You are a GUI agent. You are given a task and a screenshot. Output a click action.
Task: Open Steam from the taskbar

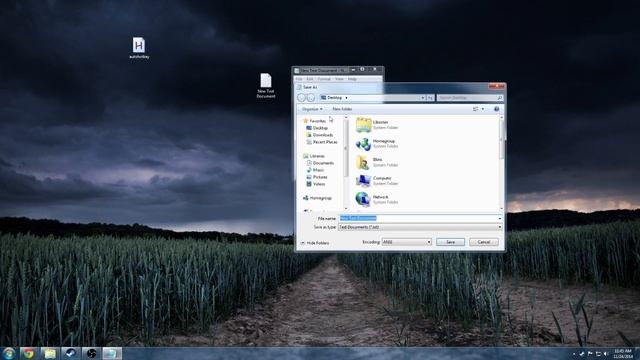click(71, 353)
